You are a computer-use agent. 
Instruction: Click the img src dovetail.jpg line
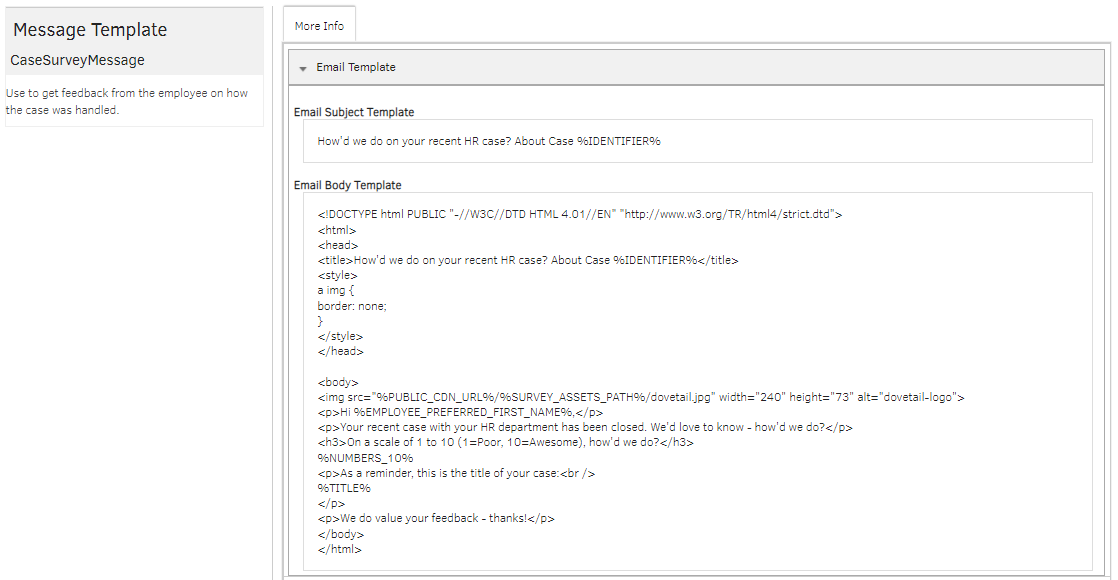[640, 397]
